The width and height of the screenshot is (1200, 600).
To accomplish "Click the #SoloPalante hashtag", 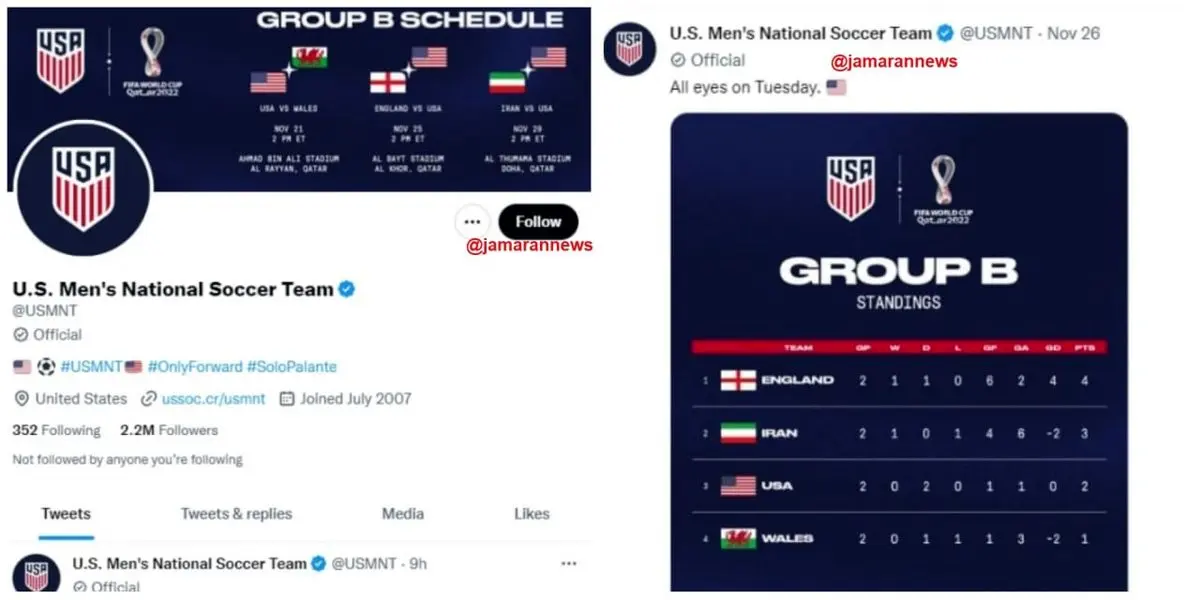I will [291, 367].
